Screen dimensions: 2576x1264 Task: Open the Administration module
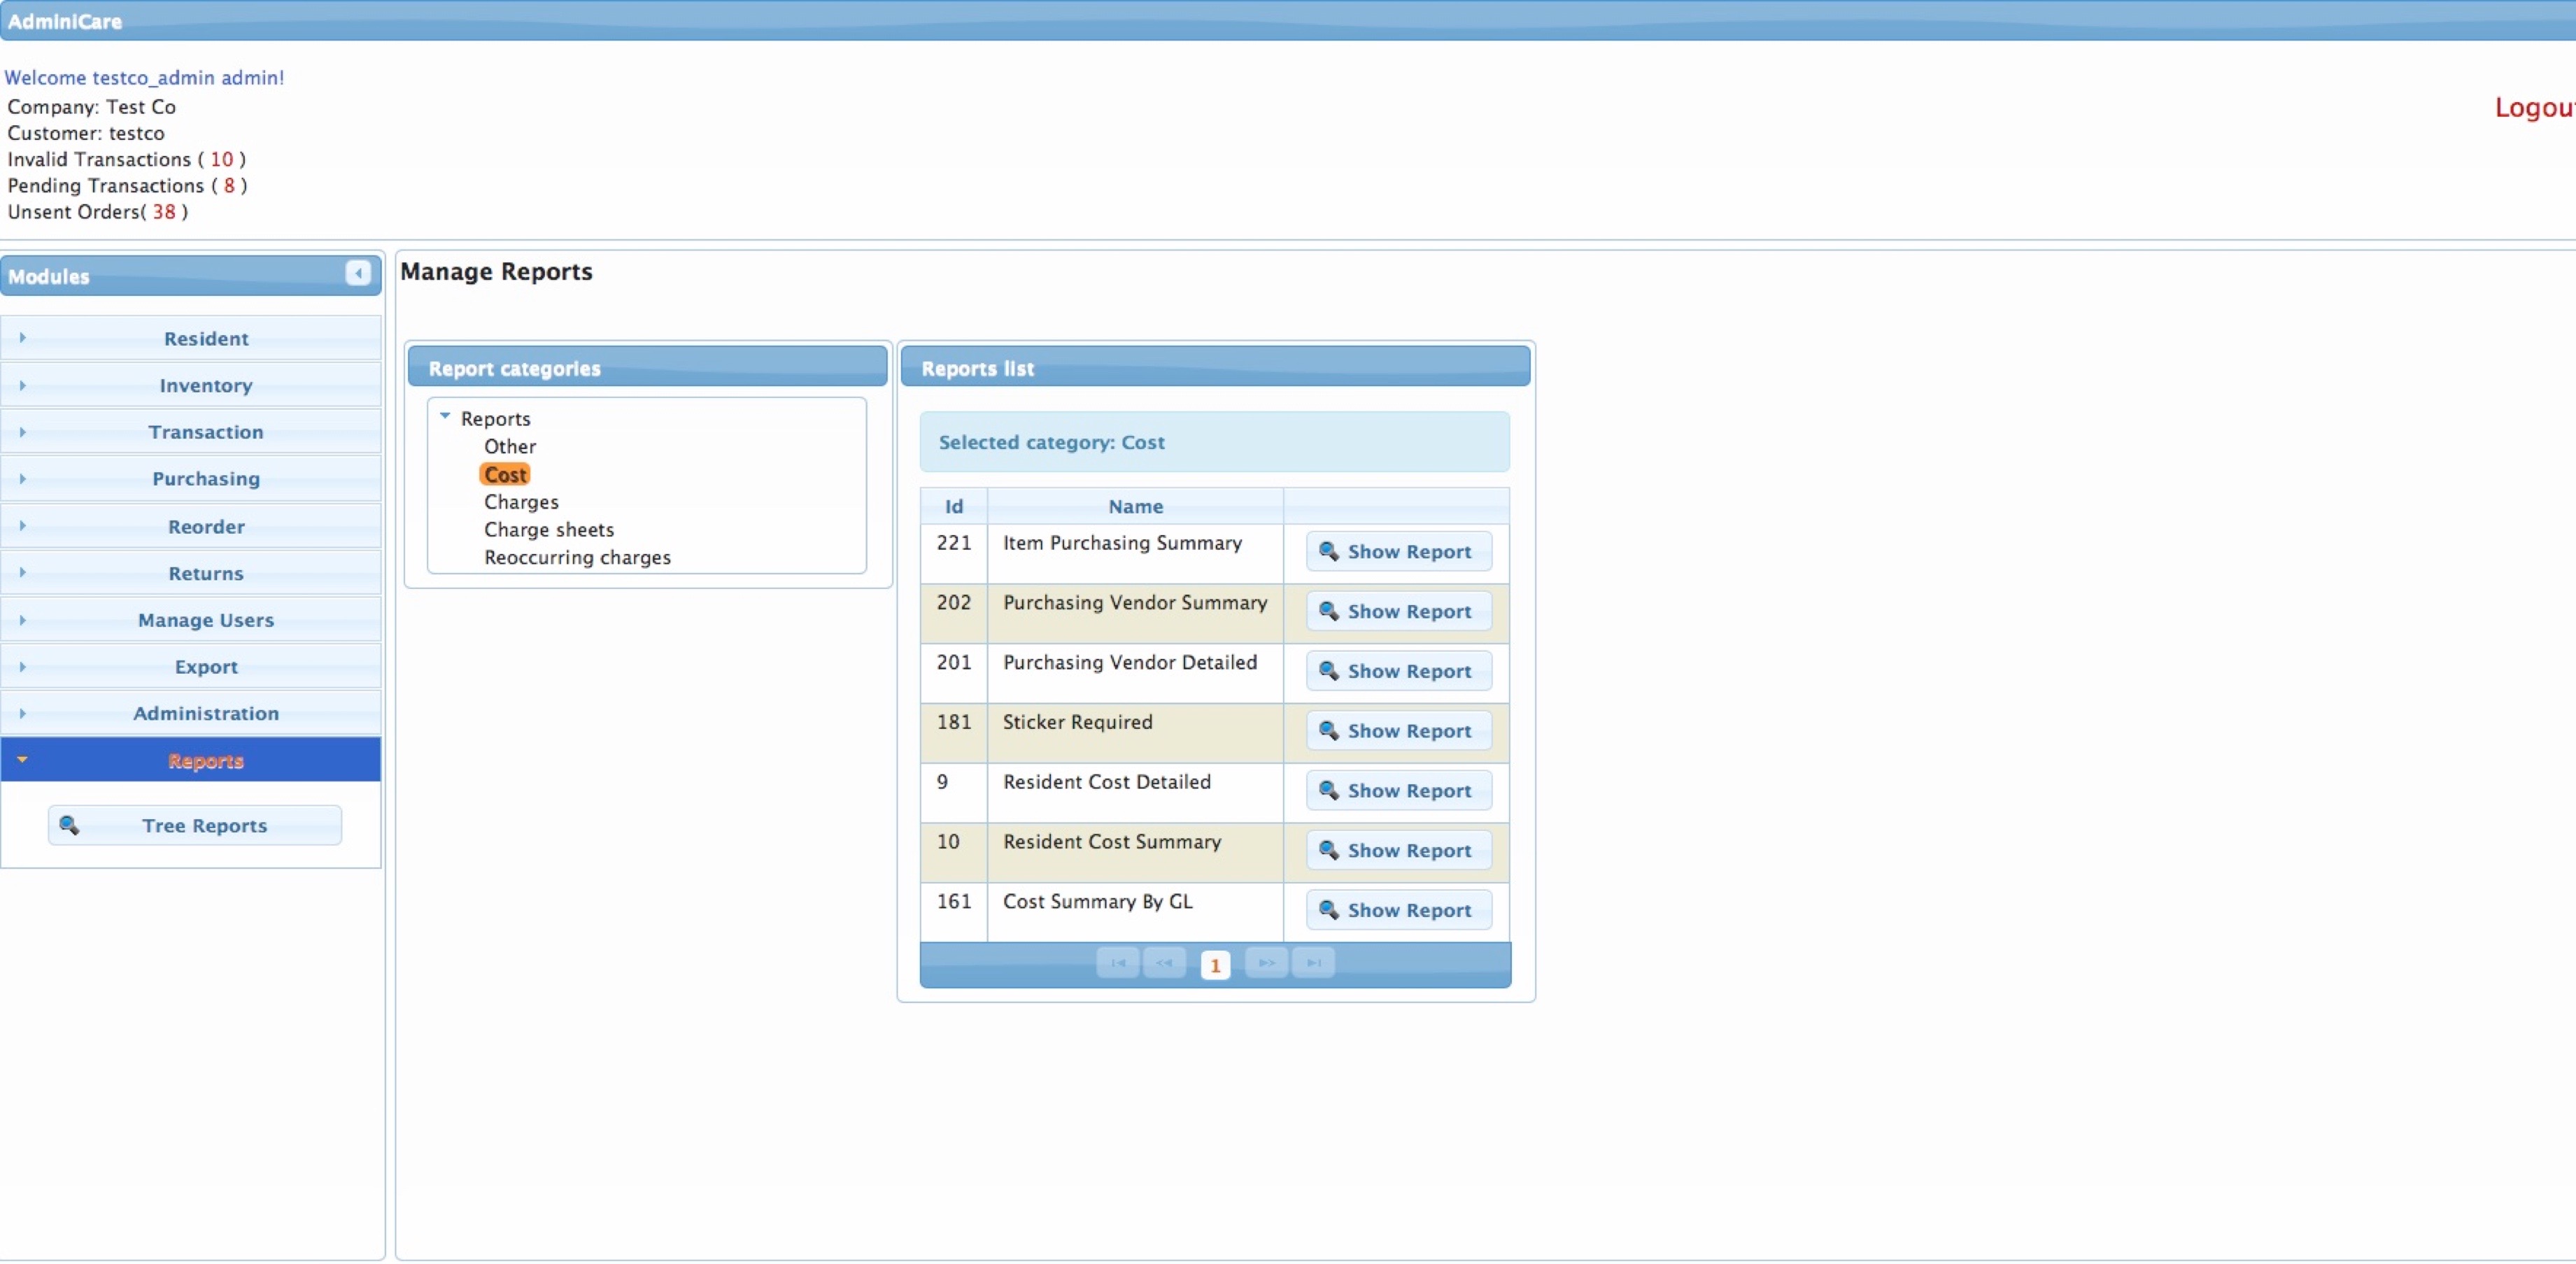coord(205,713)
